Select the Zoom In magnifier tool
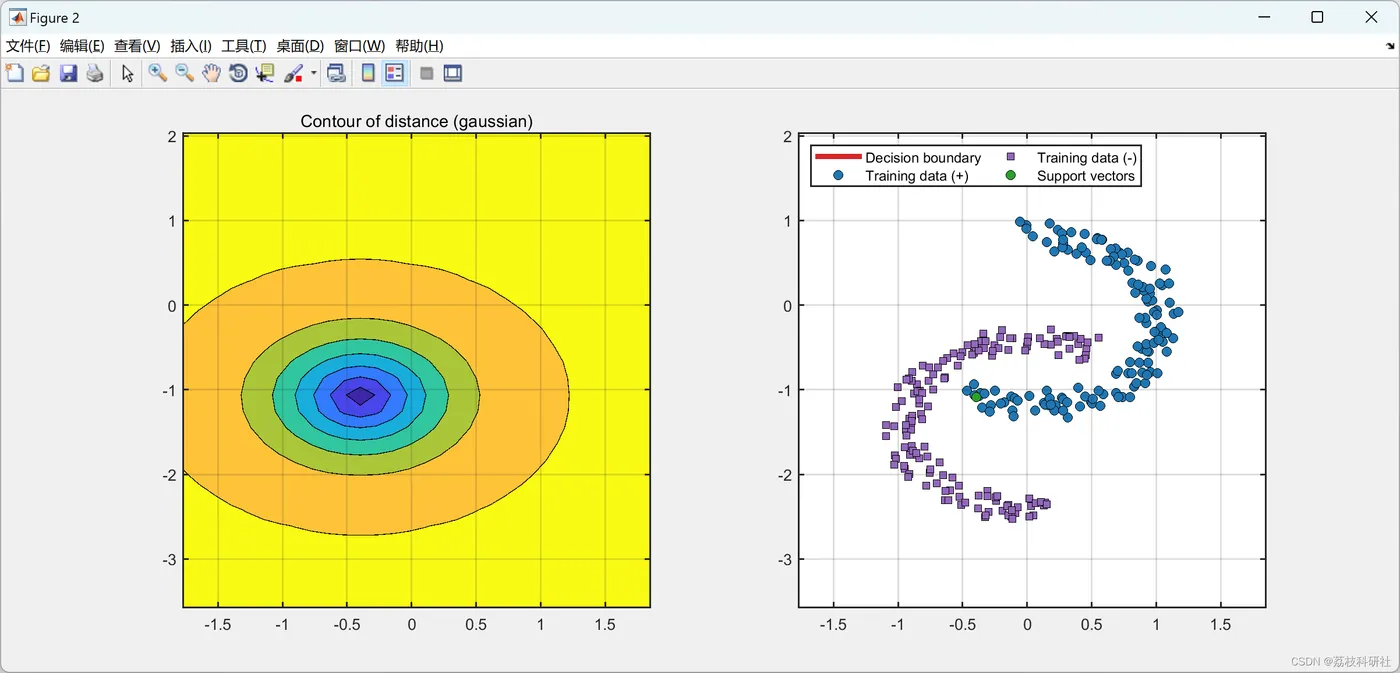The height and width of the screenshot is (673, 1400). tap(157, 73)
